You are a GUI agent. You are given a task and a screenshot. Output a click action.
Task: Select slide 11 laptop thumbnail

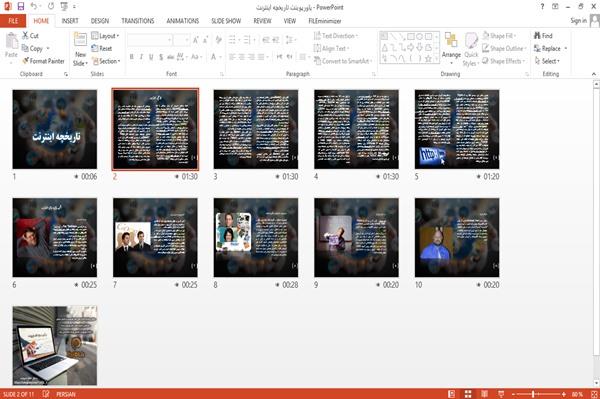tap(55, 345)
